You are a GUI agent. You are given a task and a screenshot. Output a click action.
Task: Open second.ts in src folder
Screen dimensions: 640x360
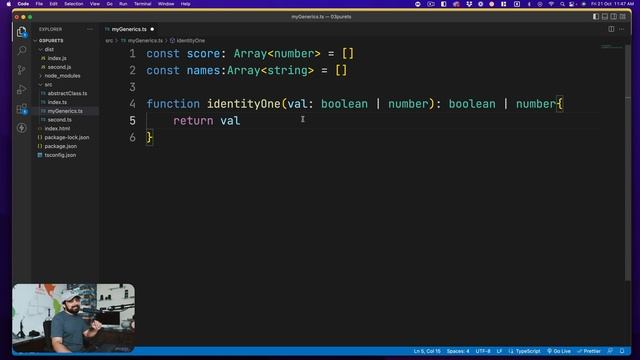click(60, 120)
